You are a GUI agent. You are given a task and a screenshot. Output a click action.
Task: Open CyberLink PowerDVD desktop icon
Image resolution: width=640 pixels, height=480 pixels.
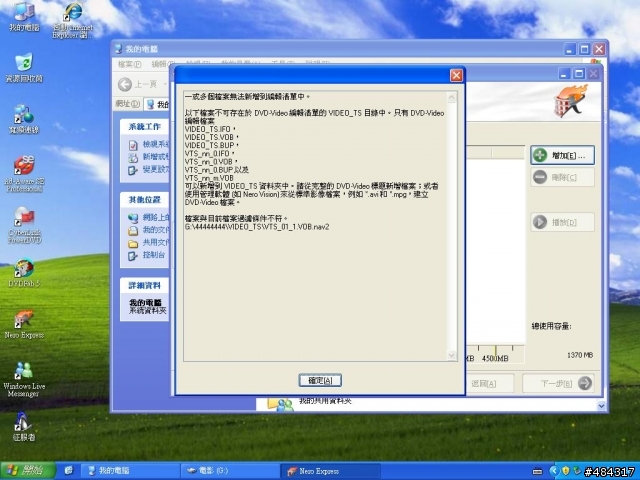pos(24,225)
